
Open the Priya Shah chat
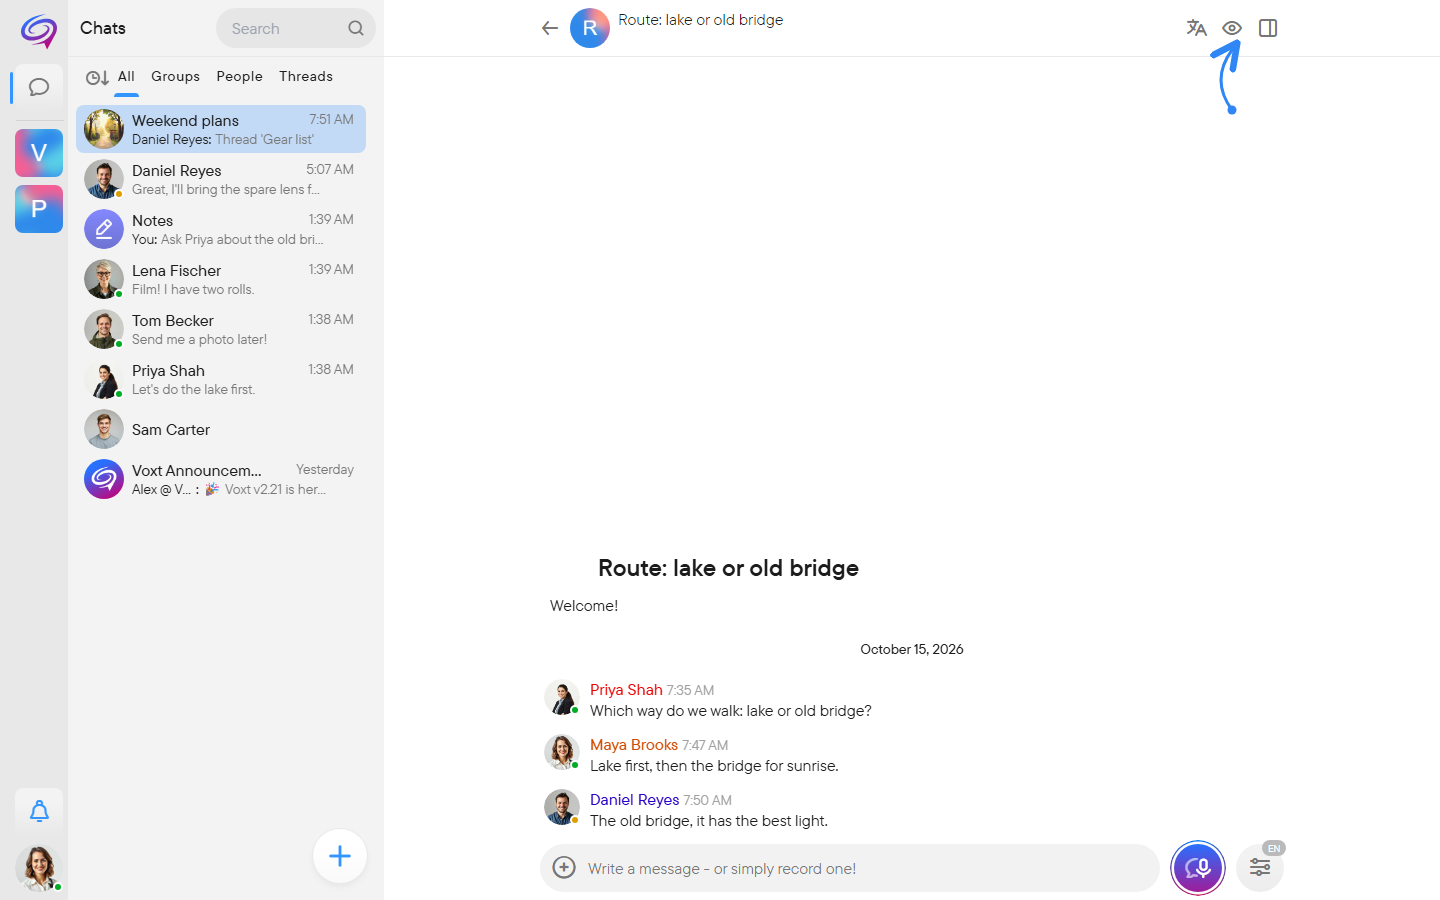(221, 379)
